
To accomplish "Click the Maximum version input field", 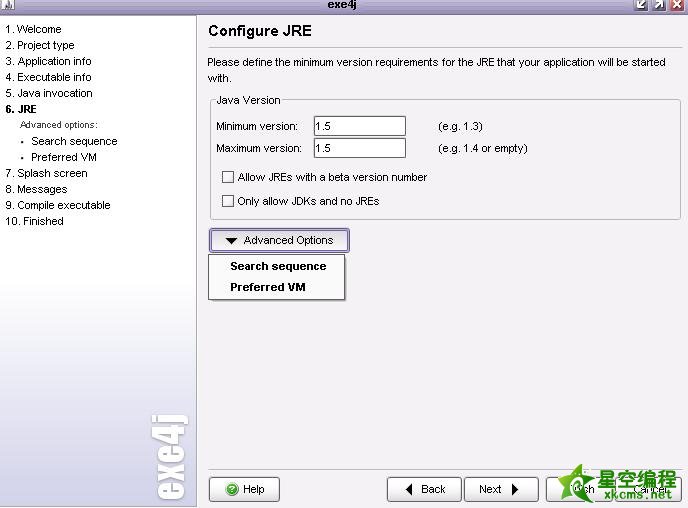I will 360,148.
